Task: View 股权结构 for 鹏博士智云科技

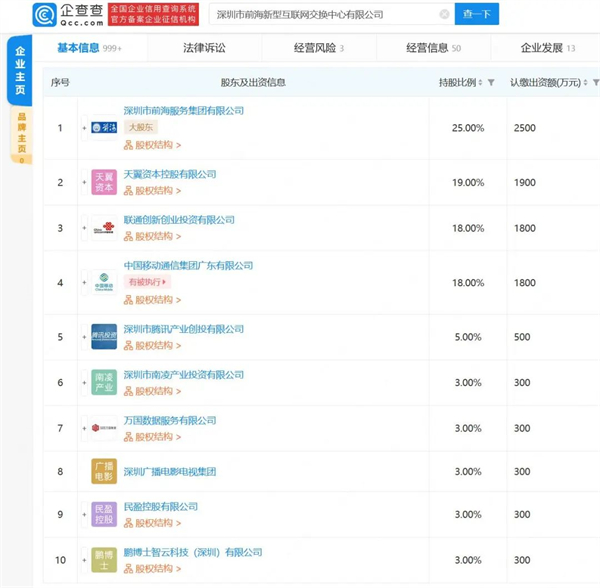Action: click(152, 568)
